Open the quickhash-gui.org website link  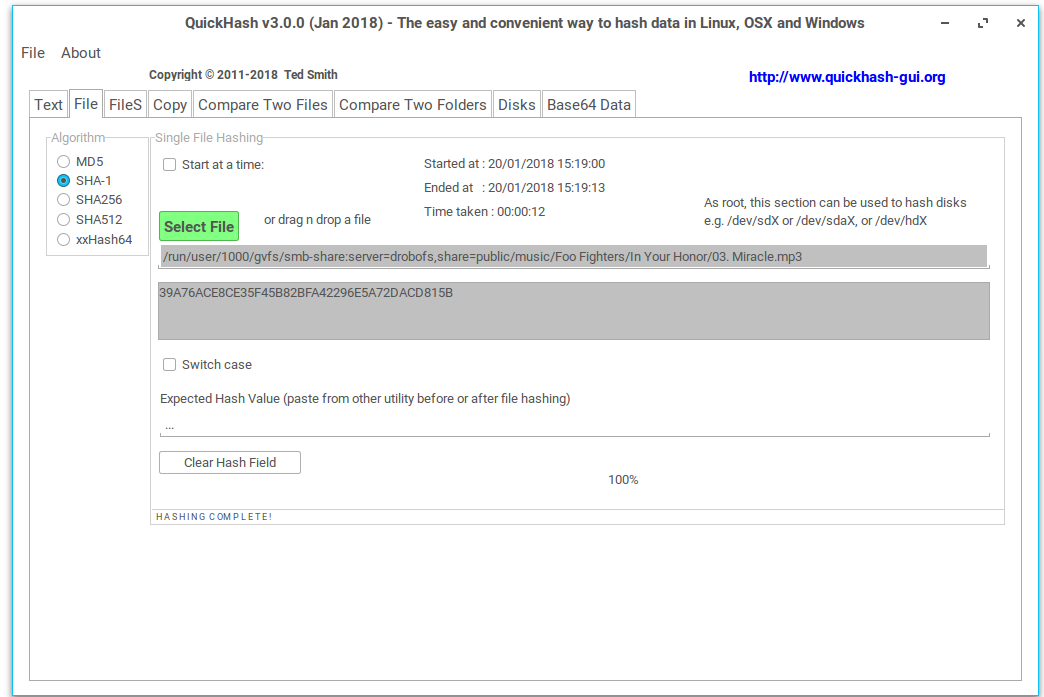coord(846,77)
